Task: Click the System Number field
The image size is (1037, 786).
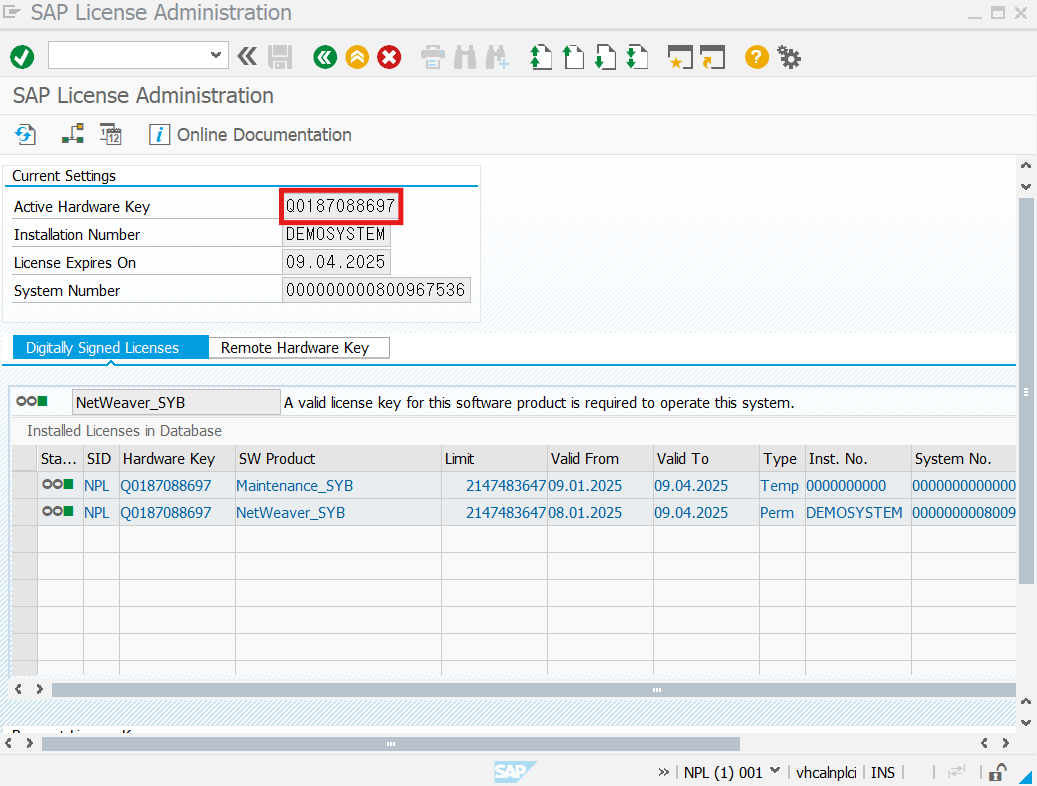Action: pyautogui.click(x=376, y=290)
